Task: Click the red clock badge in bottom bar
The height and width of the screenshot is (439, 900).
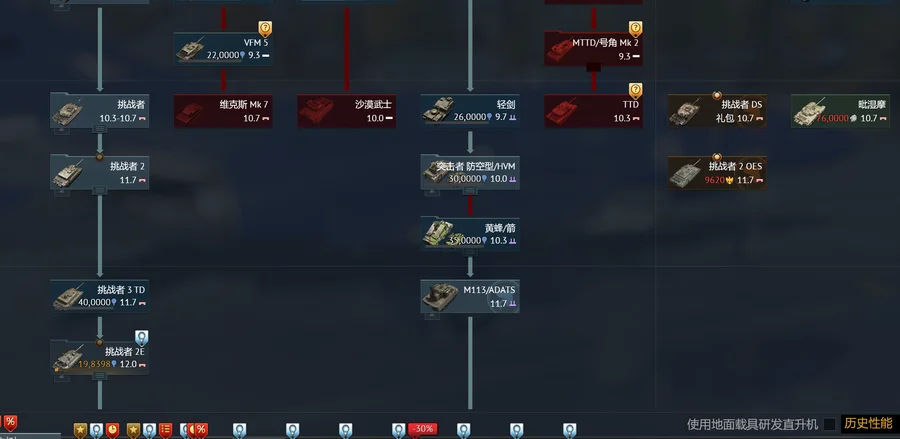Action: click(x=112, y=430)
